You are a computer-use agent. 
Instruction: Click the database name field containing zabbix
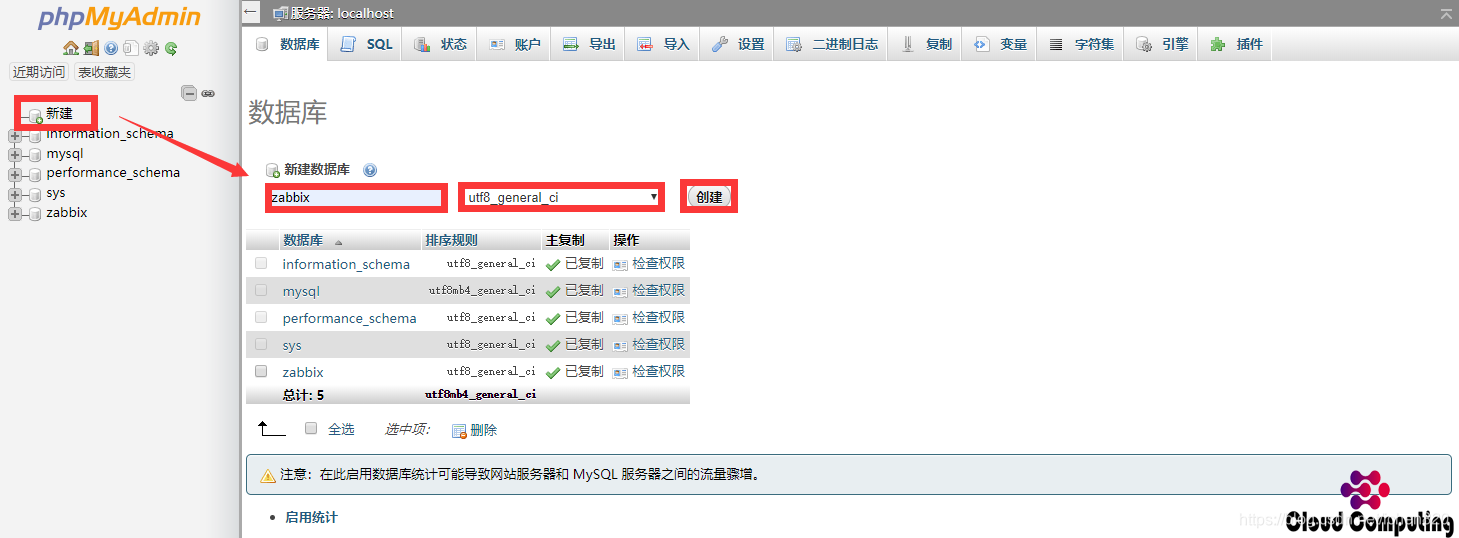pos(355,197)
